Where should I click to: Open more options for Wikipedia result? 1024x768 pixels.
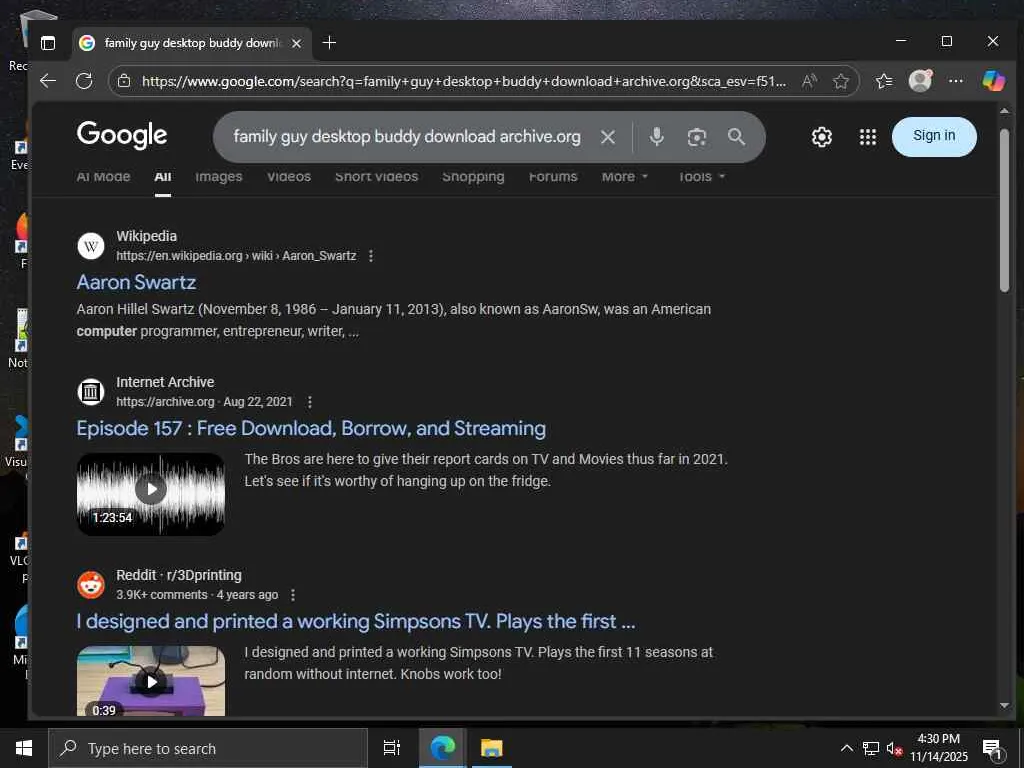371,256
